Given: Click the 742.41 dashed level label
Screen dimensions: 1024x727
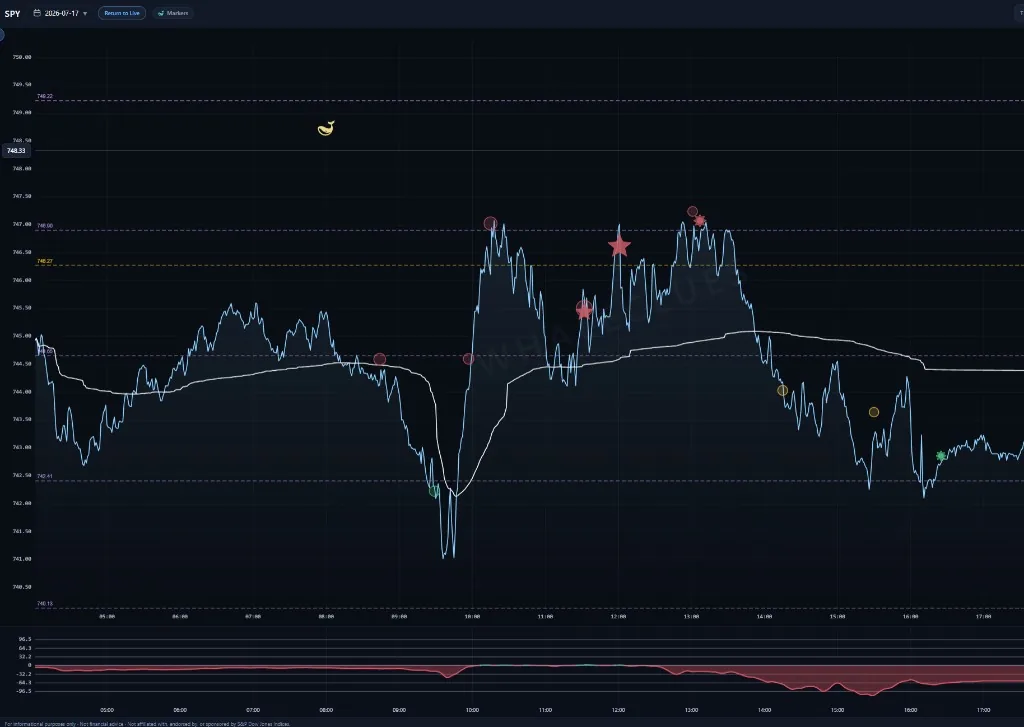Looking at the screenshot, I should point(45,477).
